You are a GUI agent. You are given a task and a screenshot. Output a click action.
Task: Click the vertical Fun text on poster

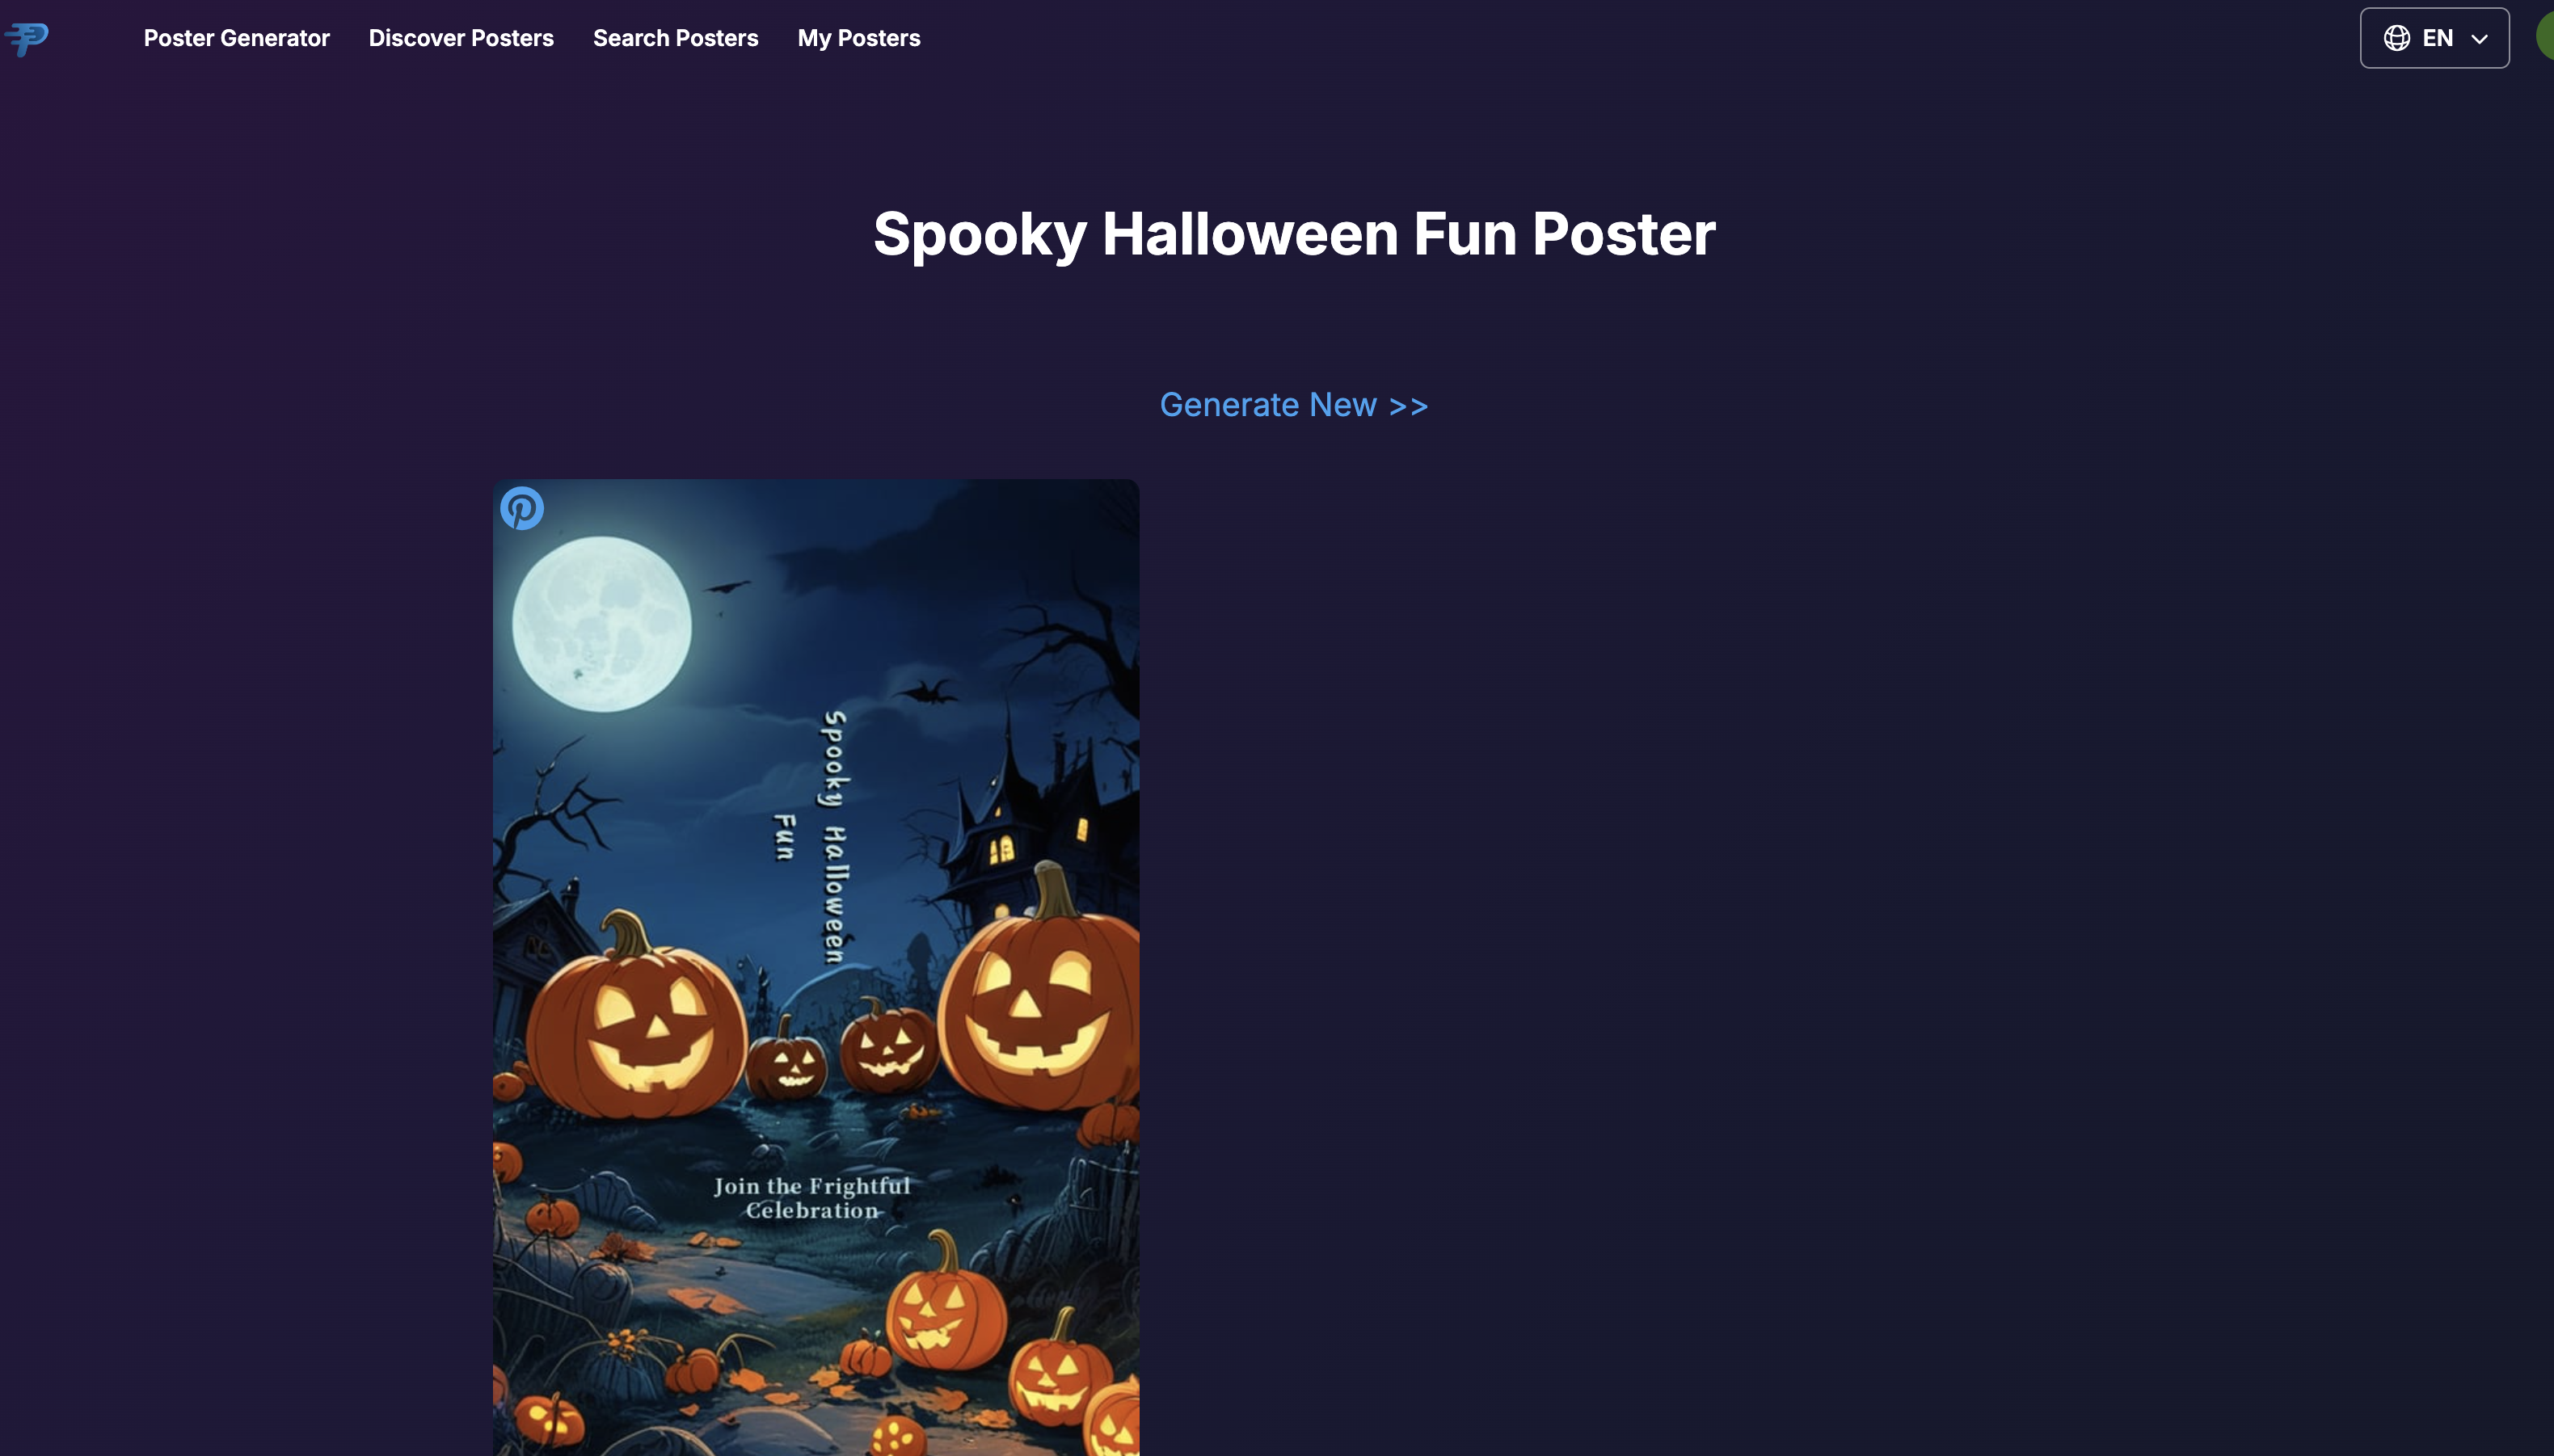[785, 837]
